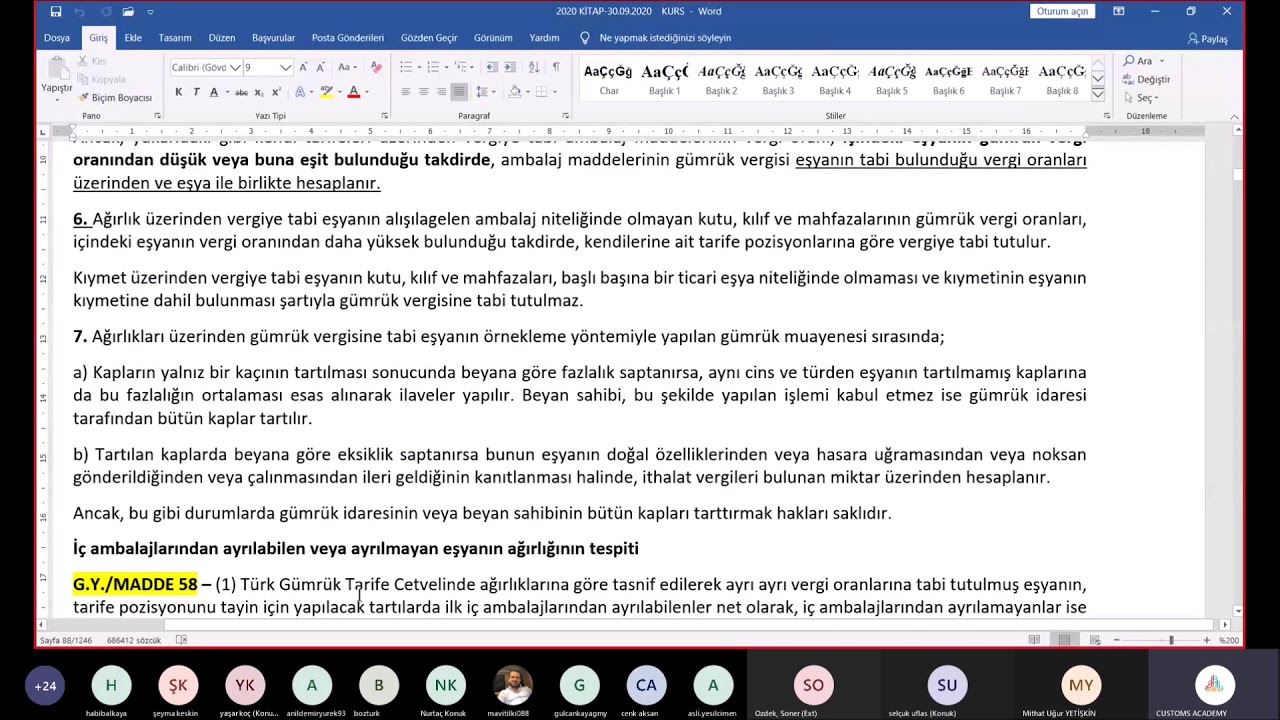Open the Paragraf dialog launcher

pos(566,116)
